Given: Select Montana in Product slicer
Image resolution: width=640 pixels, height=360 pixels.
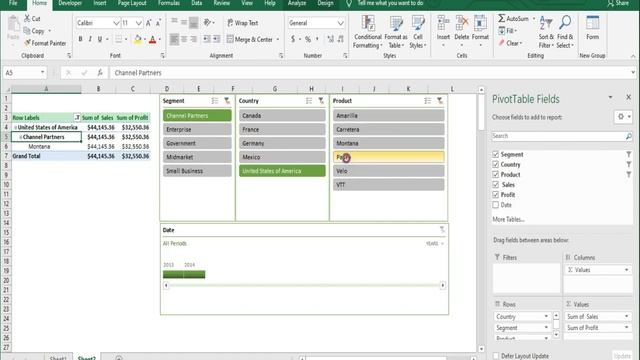Looking at the screenshot, I should coord(389,143).
